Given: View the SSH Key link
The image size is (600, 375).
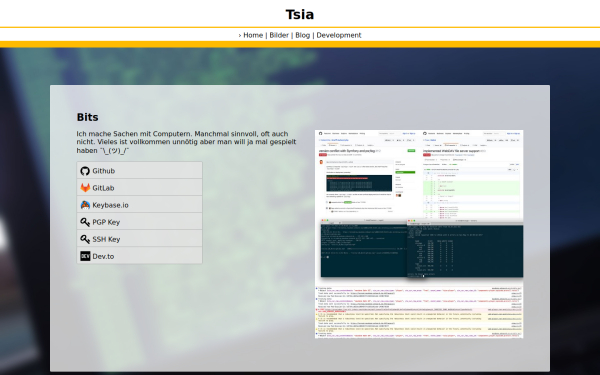Looking at the screenshot, I should coord(139,239).
